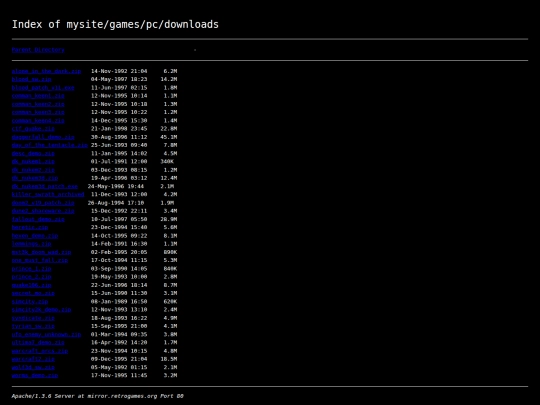Open the dk_nukem3d_patch.exe link
The height and width of the screenshot is (405, 540).
(x=44, y=187)
